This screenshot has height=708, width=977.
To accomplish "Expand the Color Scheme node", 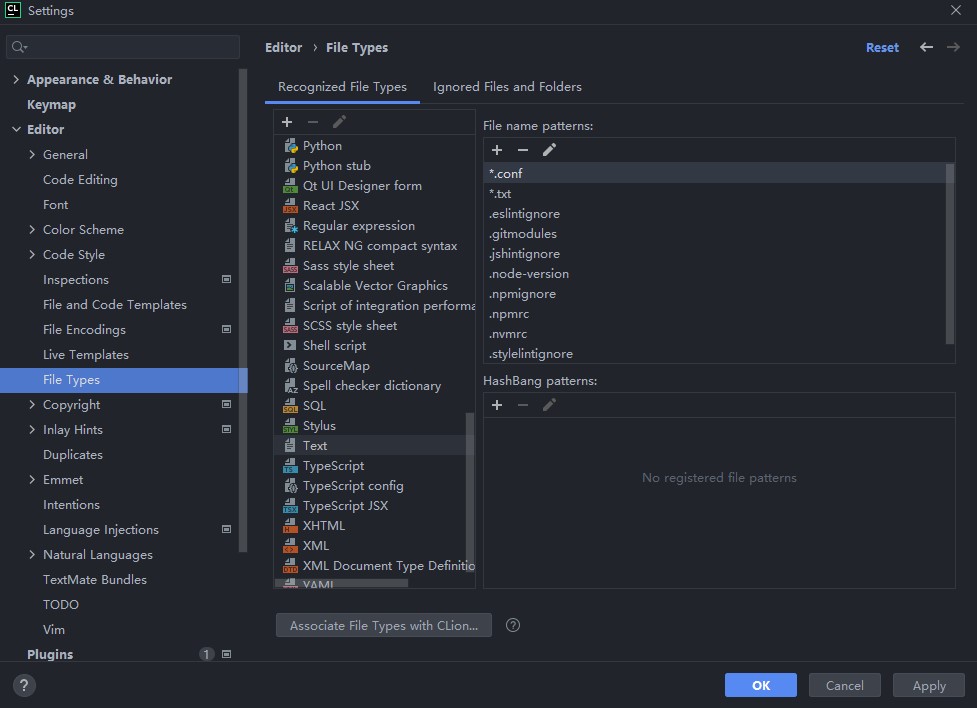I will 32,229.
